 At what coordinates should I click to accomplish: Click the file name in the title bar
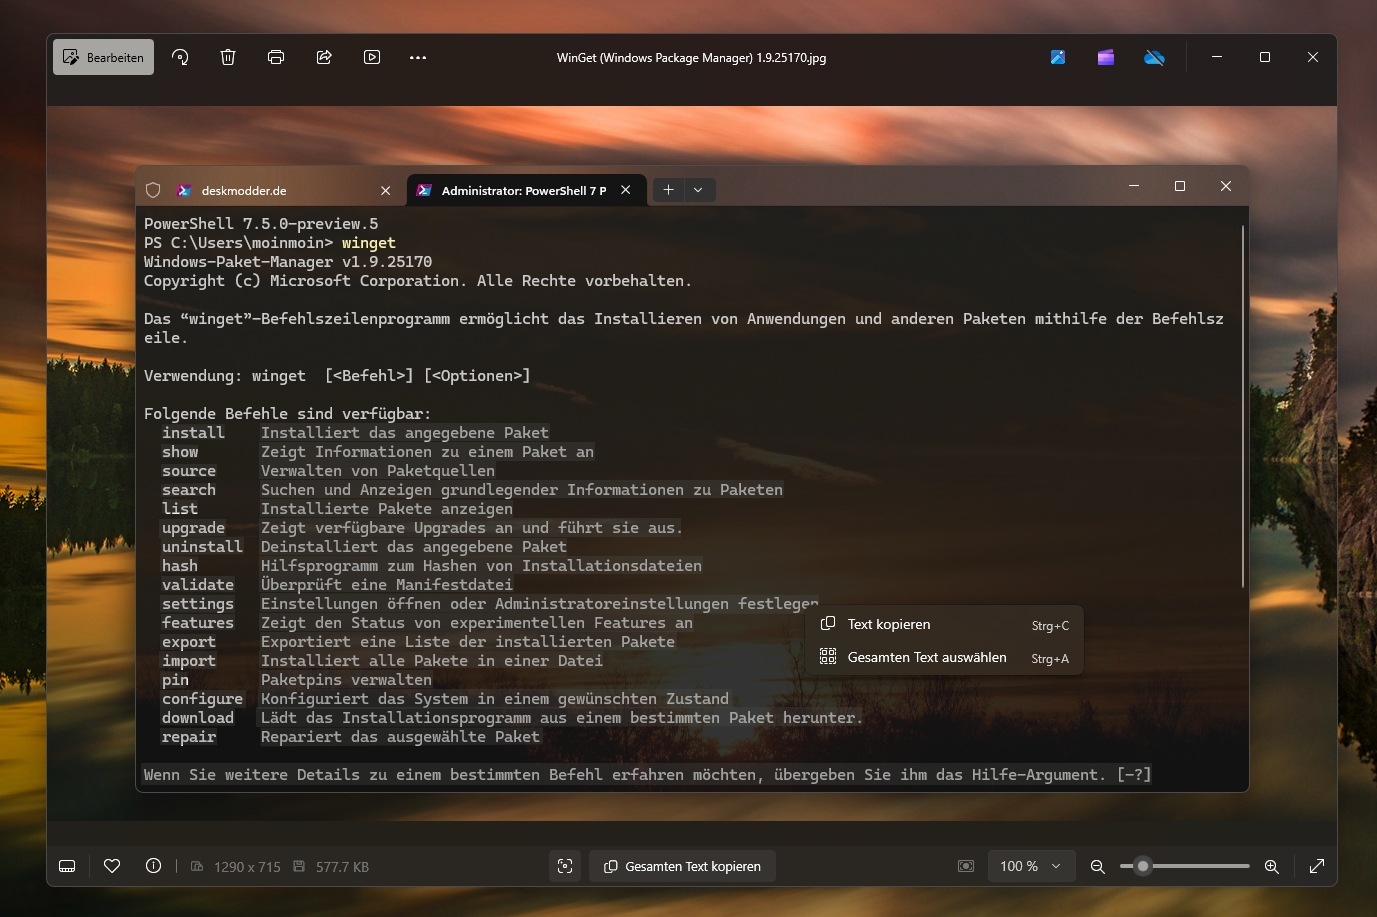(x=691, y=58)
